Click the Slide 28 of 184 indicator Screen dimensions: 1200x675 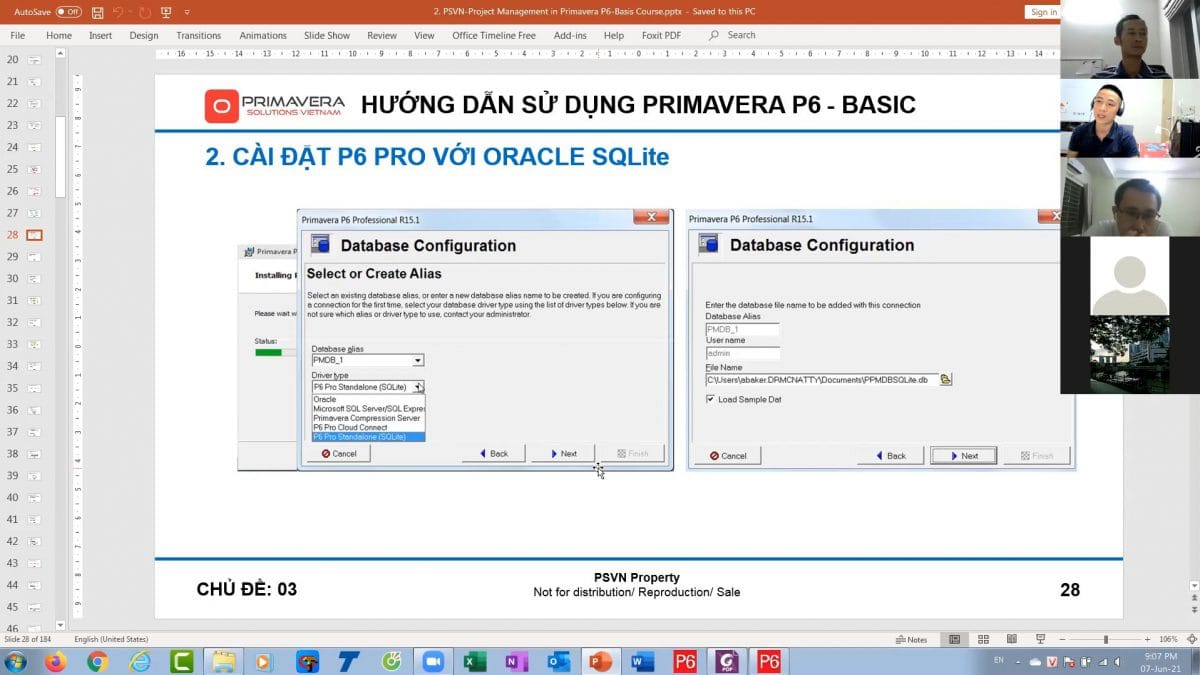point(29,639)
